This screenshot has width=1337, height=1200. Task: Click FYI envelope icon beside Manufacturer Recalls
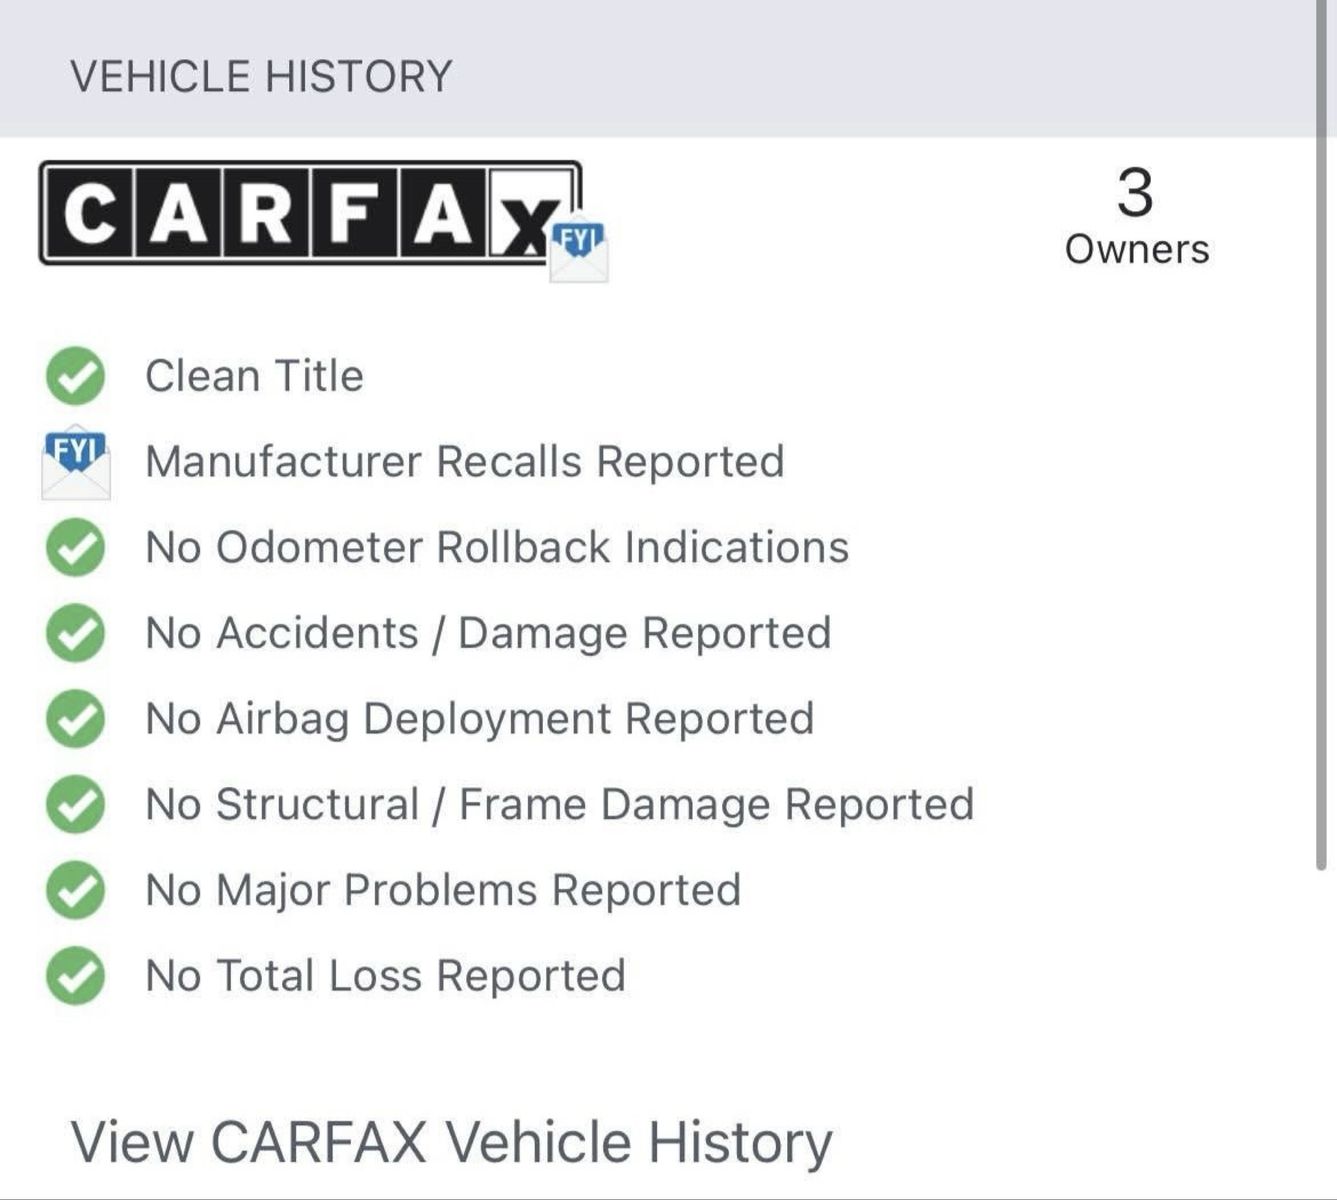click(76, 463)
